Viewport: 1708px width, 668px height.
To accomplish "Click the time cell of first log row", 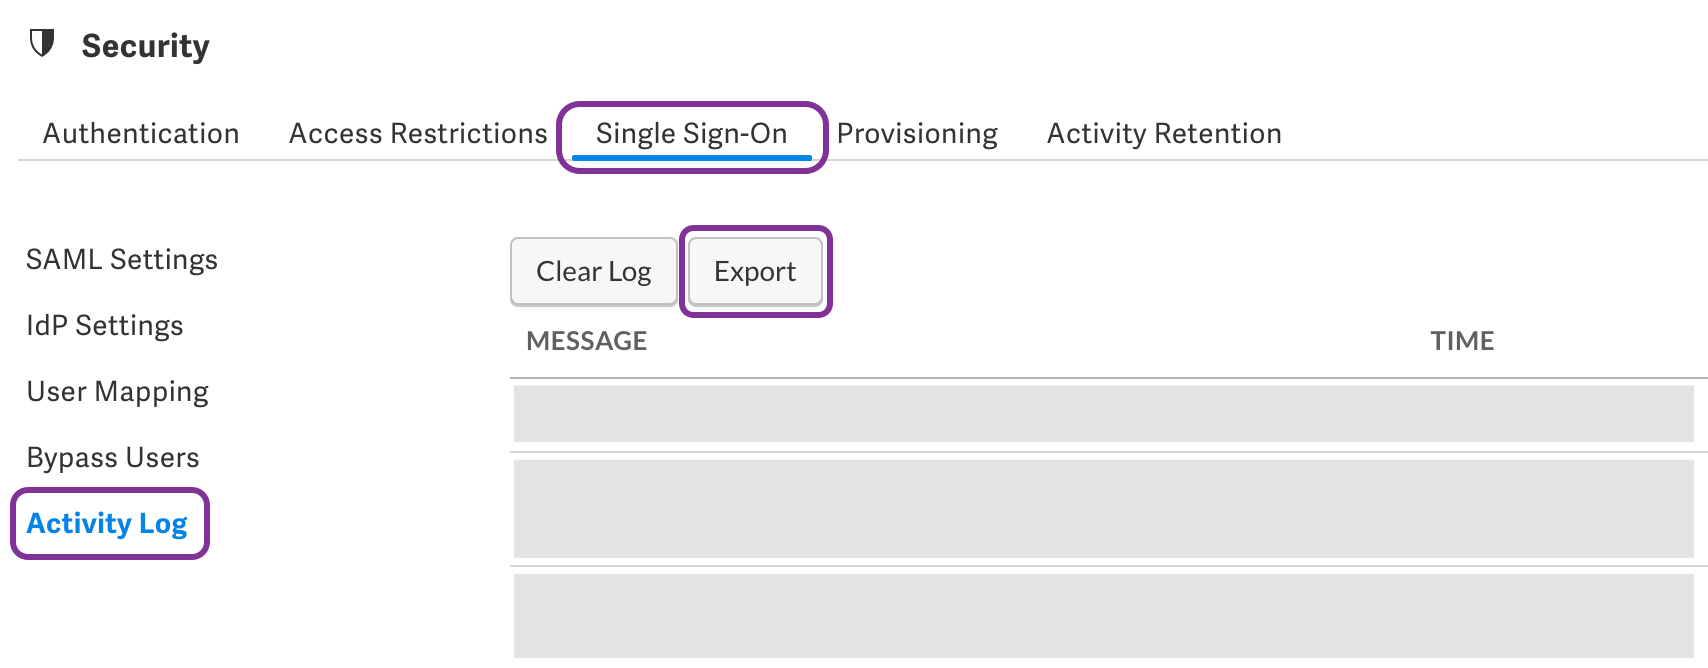I will coord(1462,414).
